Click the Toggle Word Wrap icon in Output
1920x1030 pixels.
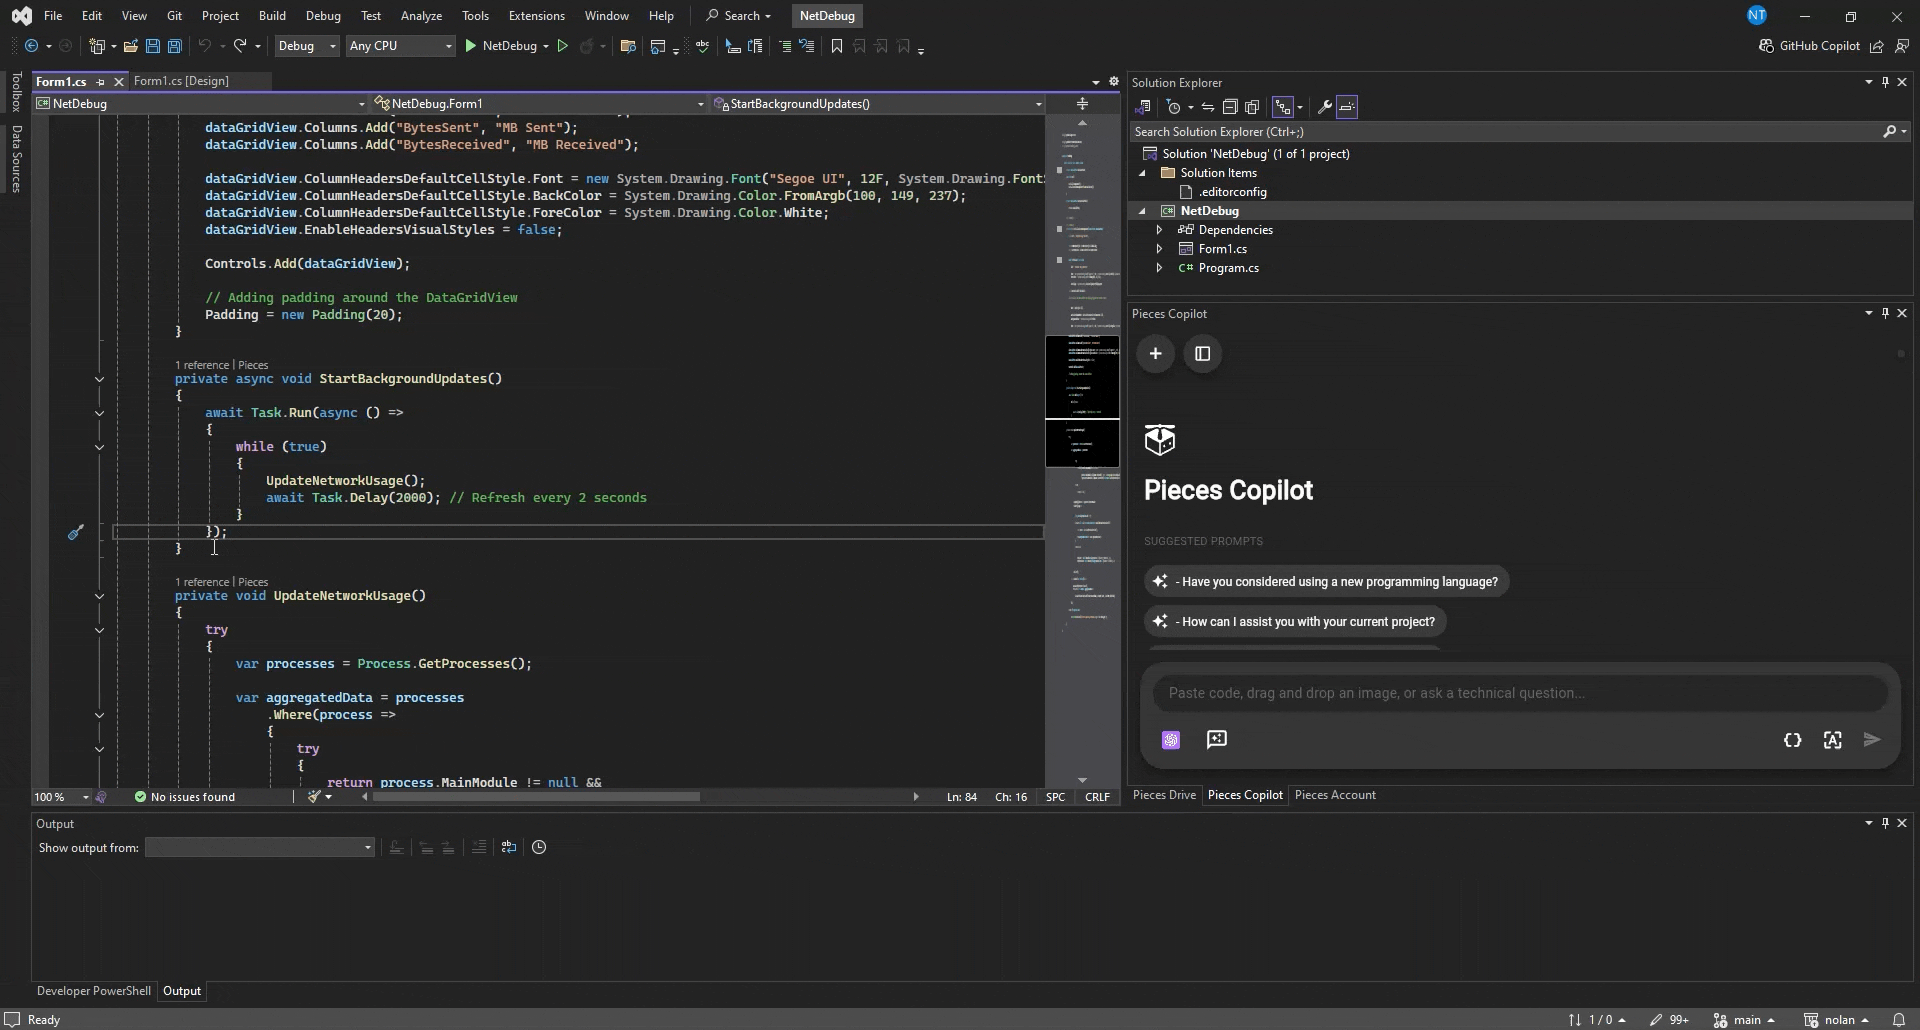tap(509, 848)
